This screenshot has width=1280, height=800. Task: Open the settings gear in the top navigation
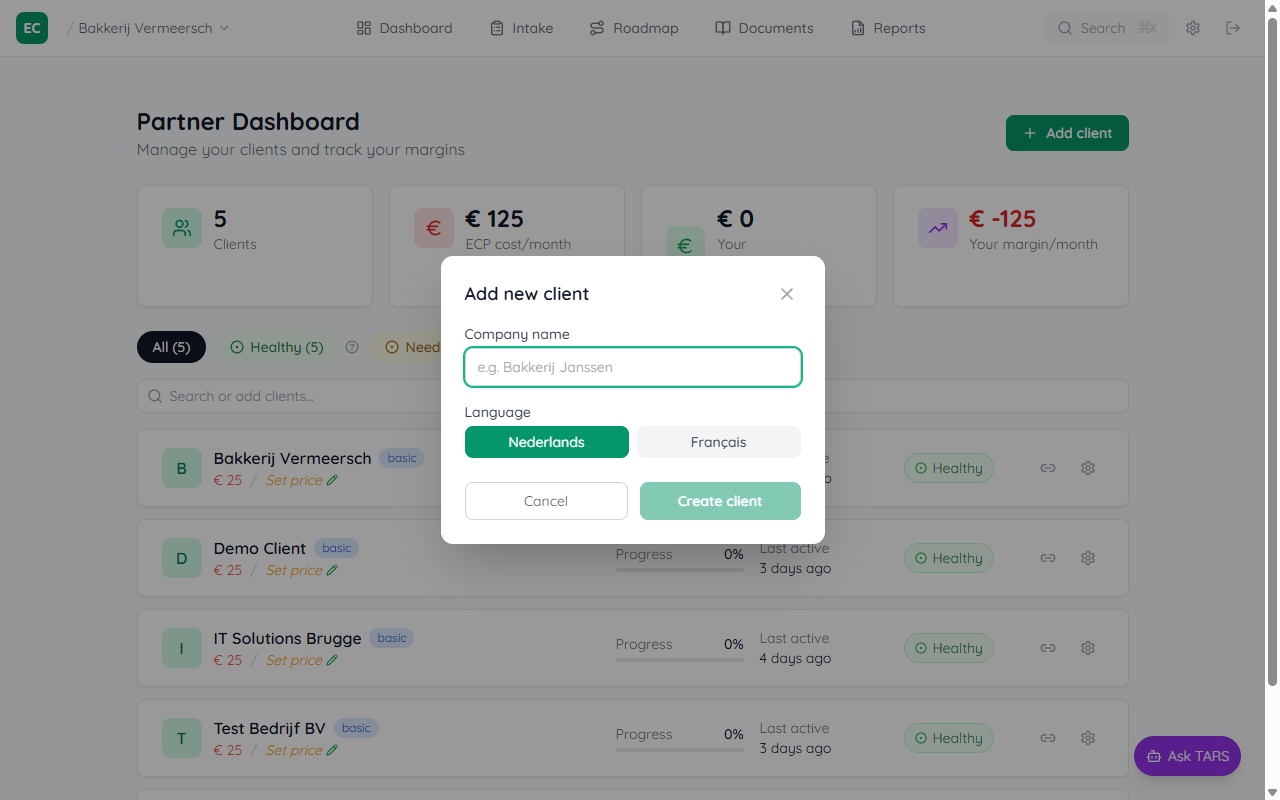click(1192, 27)
